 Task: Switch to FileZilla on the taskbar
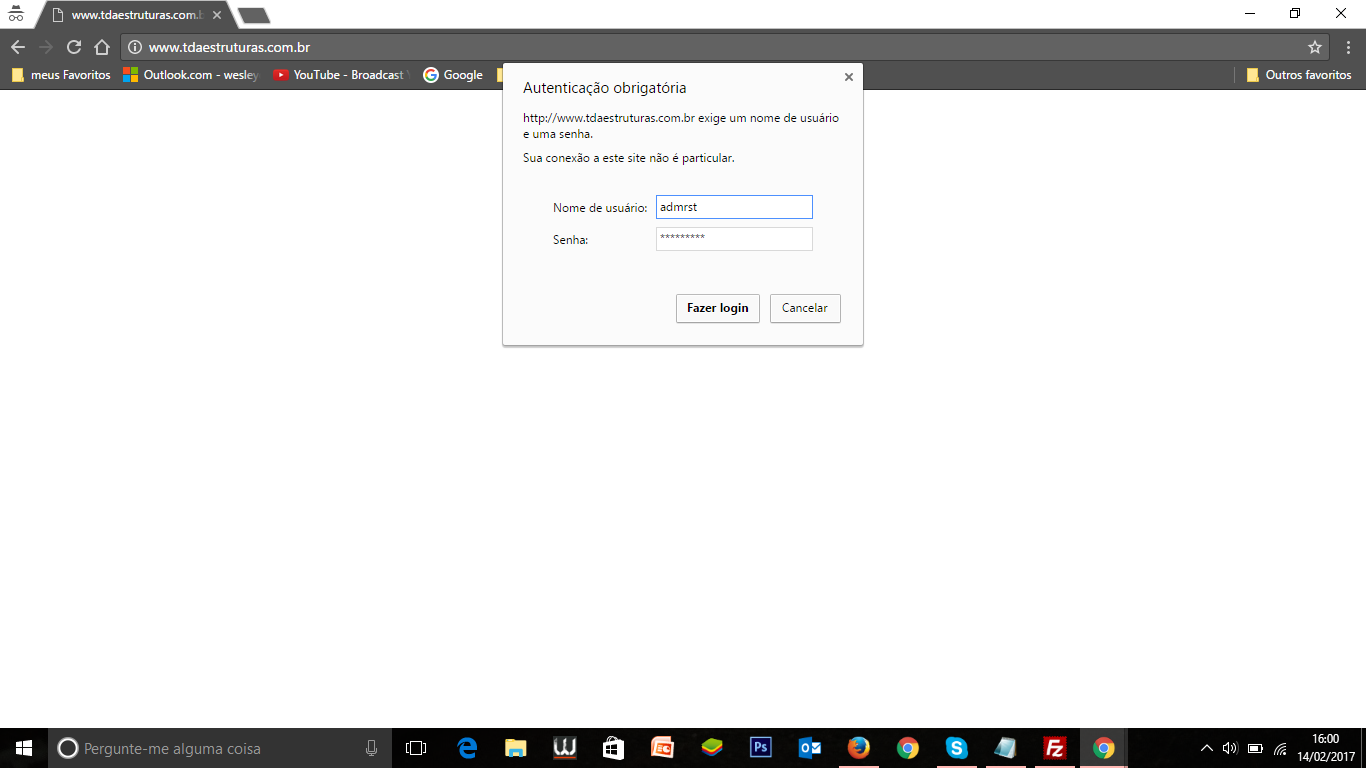coord(1055,748)
